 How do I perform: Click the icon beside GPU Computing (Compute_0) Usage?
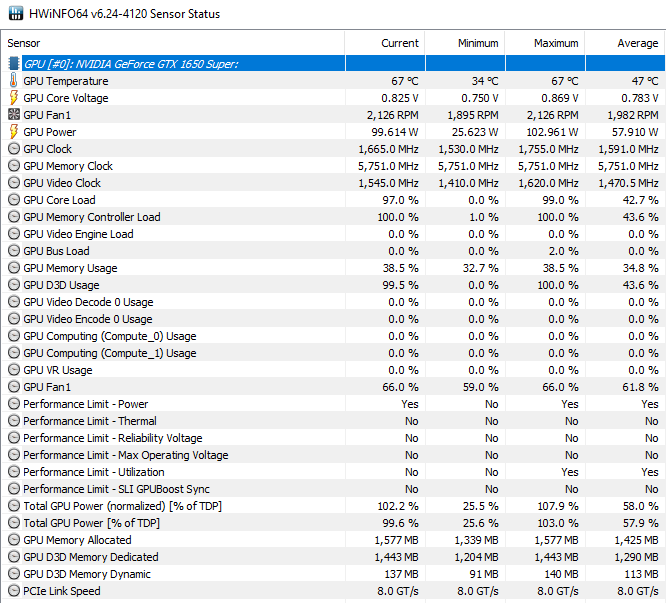(14, 335)
